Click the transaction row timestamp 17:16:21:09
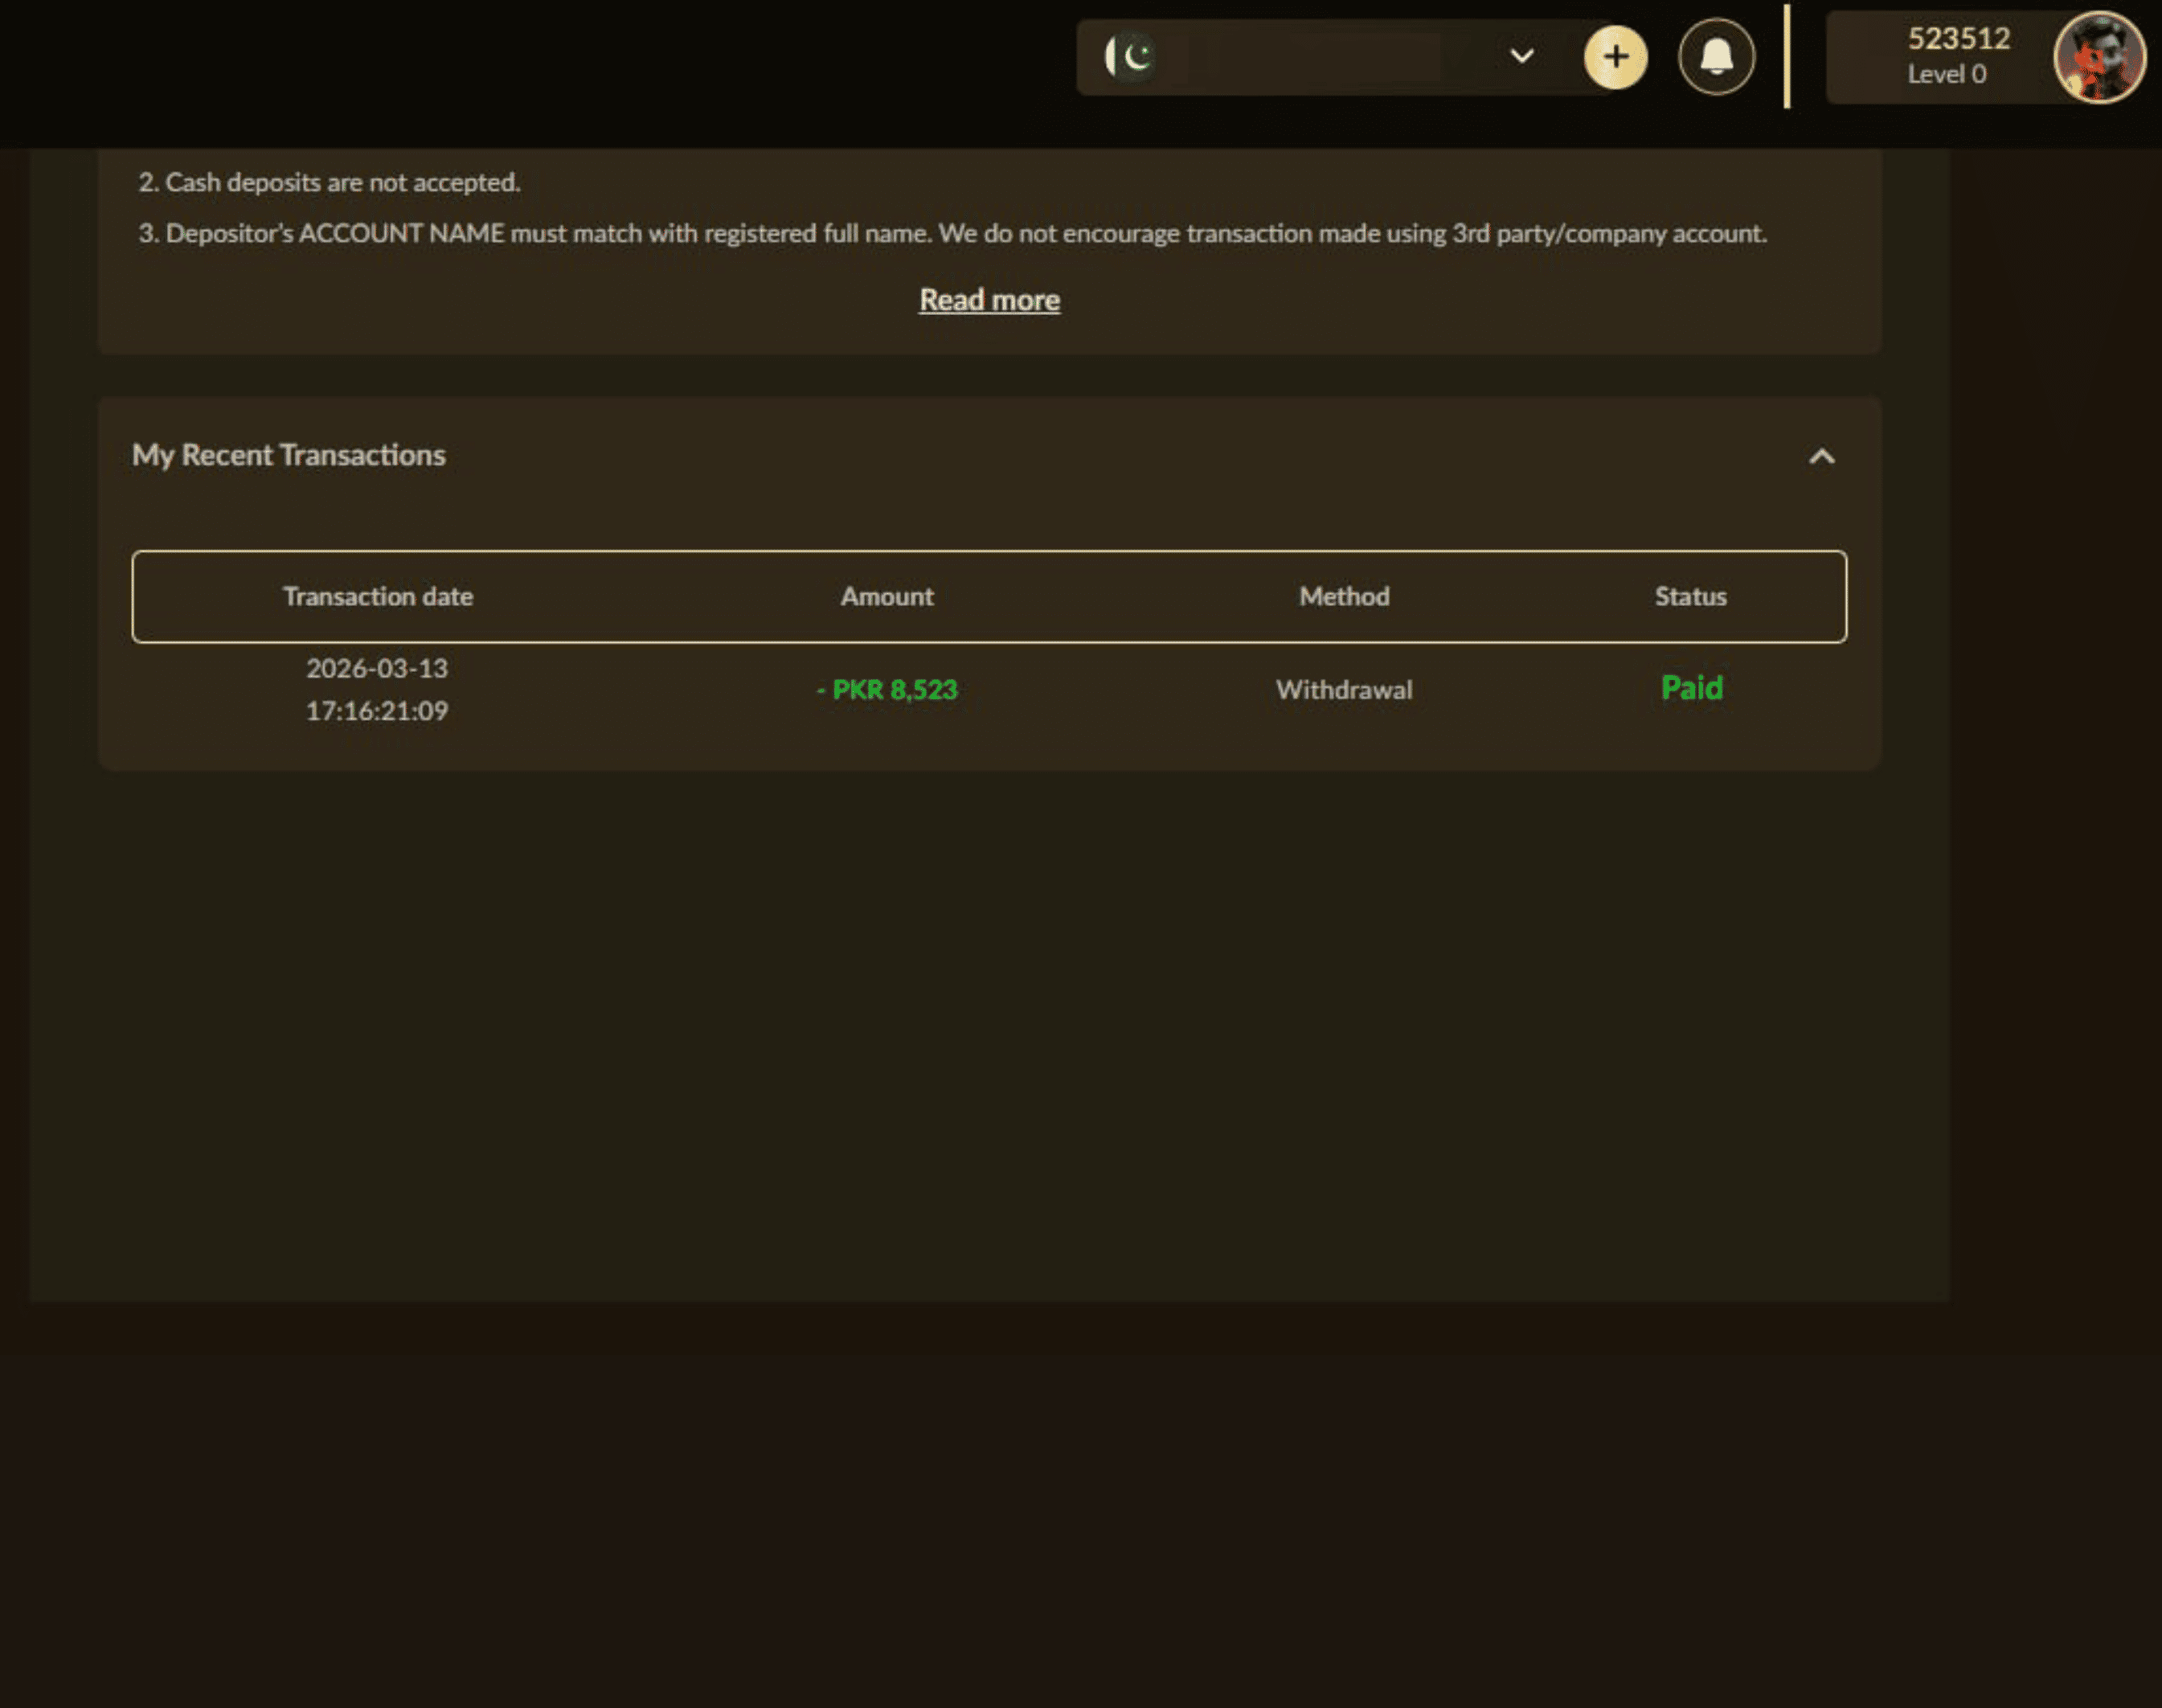 (x=377, y=710)
